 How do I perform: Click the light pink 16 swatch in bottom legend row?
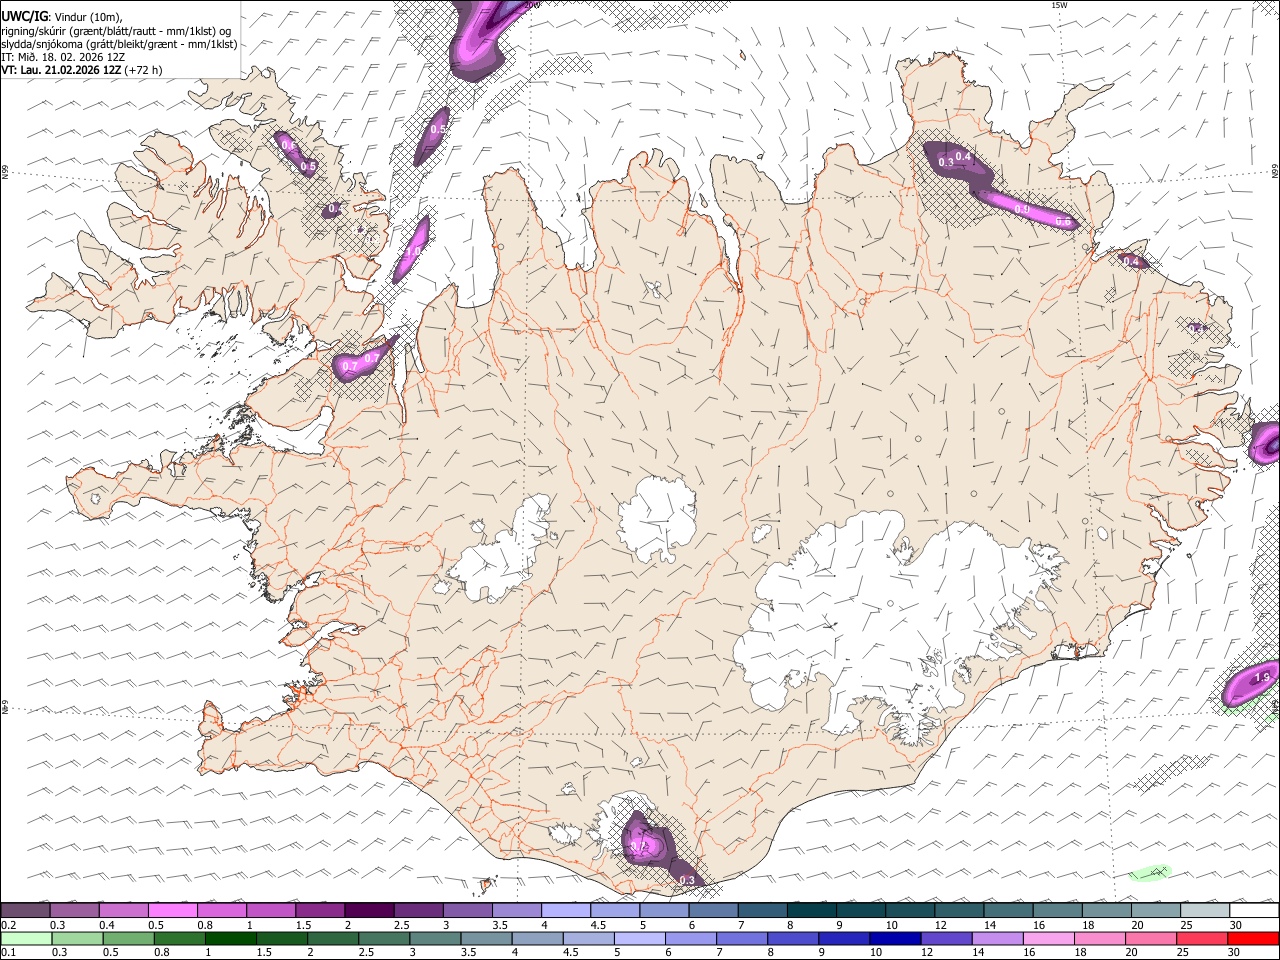pos(1049,938)
